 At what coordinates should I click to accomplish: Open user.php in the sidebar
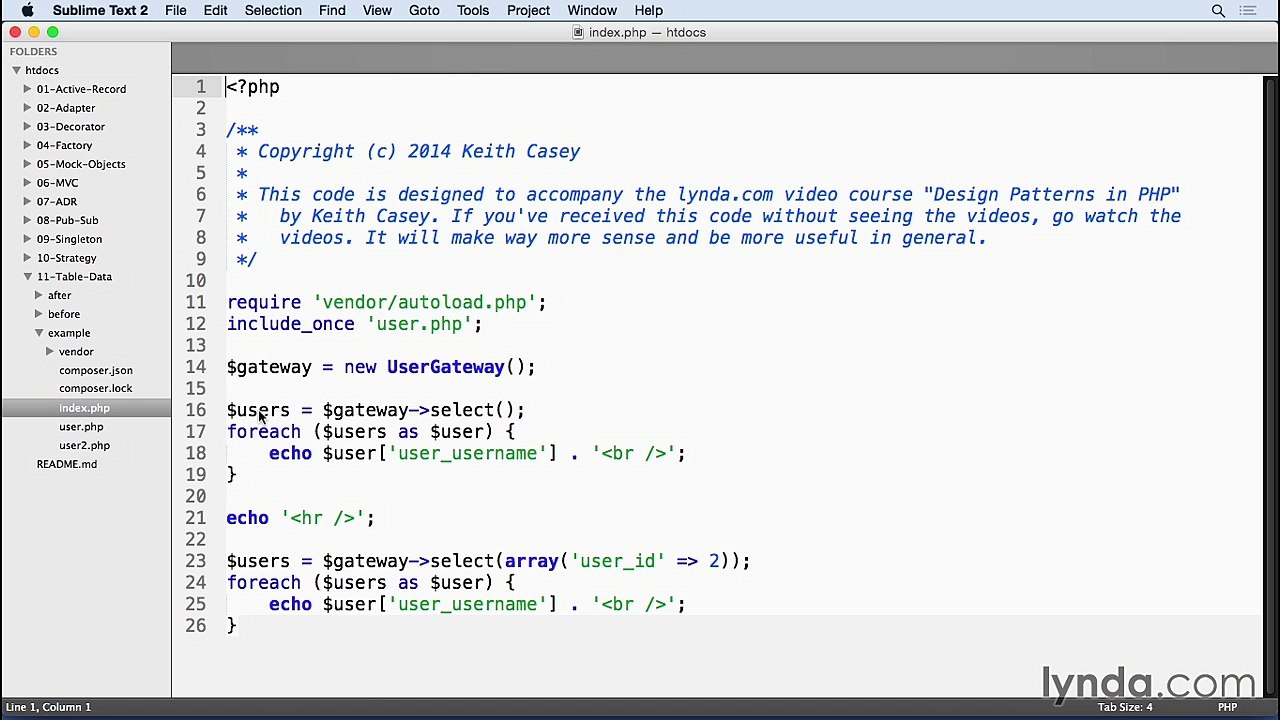81,427
